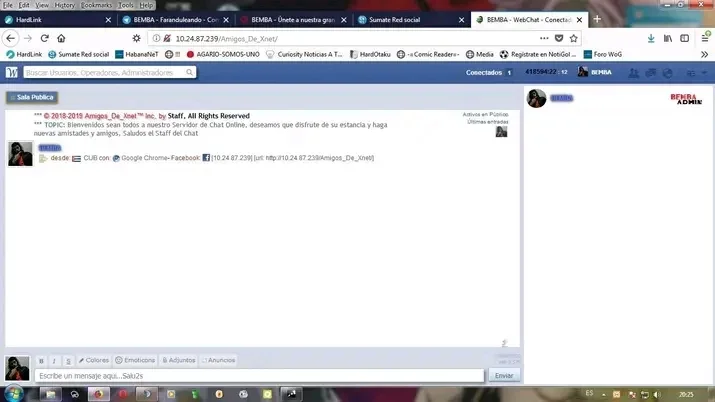The width and height of the screenshot is (715, 402).
Task: Click last entries avatar thumbnail
Action: pos(501,132)
